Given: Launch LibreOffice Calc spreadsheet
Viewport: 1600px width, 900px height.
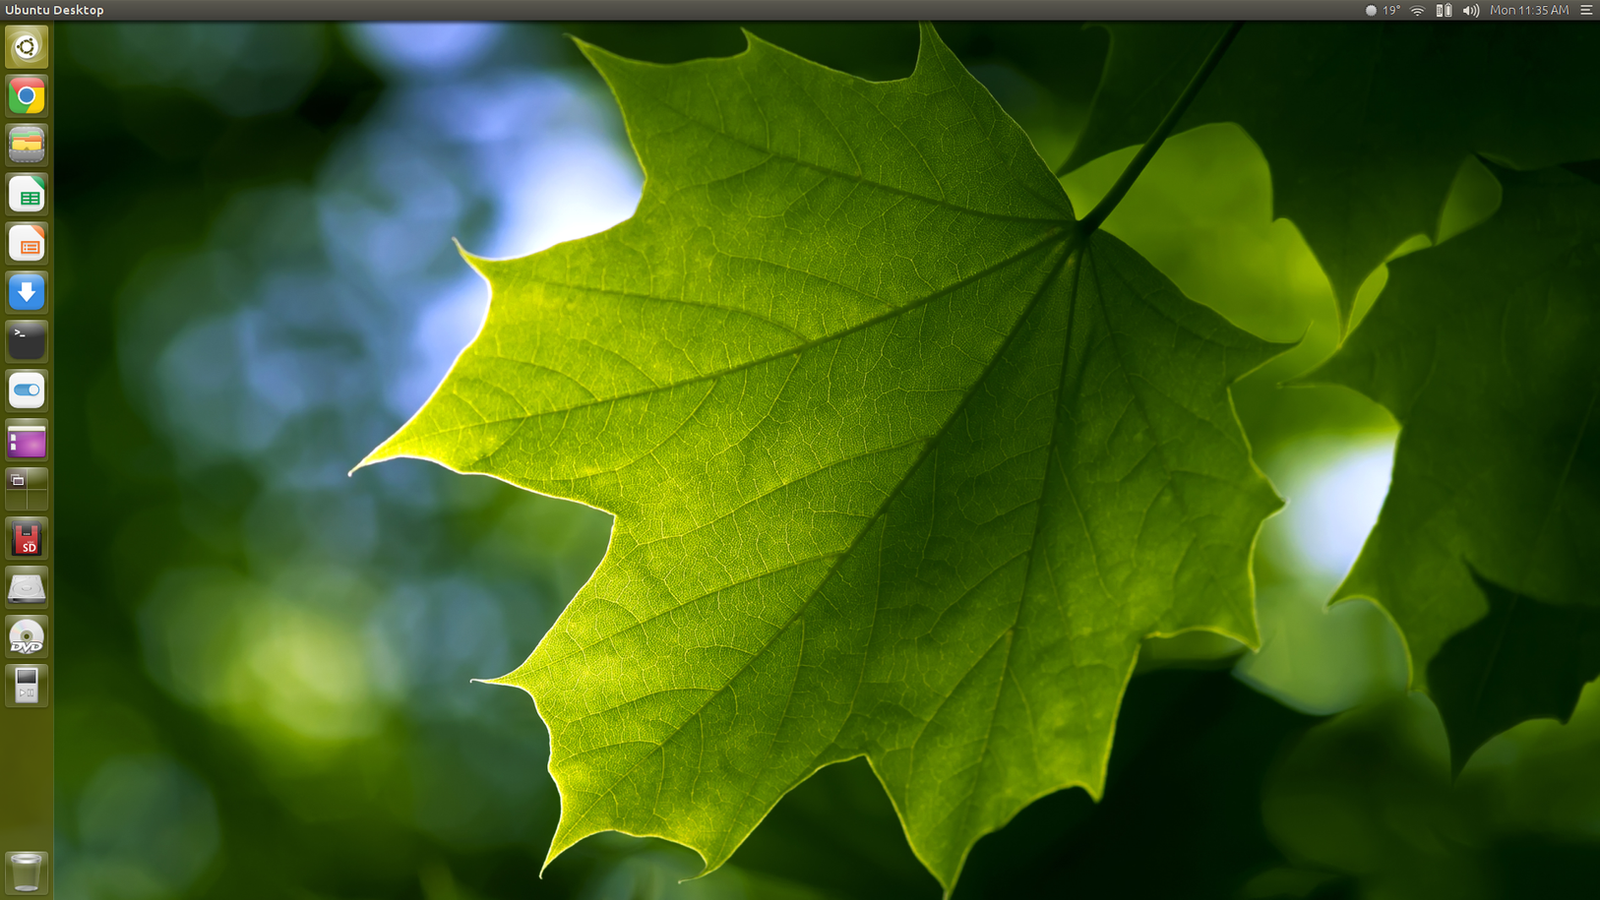Looking at the screenshot, I should (x=27, y=194).
